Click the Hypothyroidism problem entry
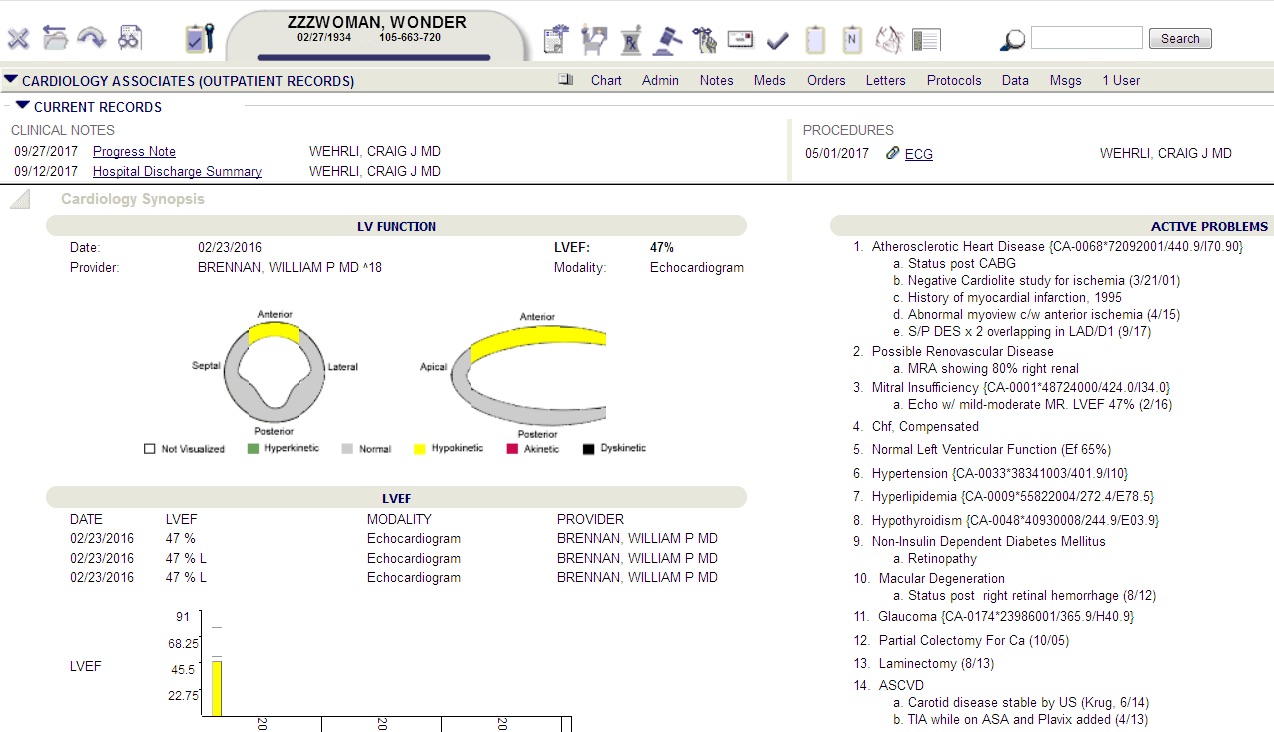 click(1016, 520)
